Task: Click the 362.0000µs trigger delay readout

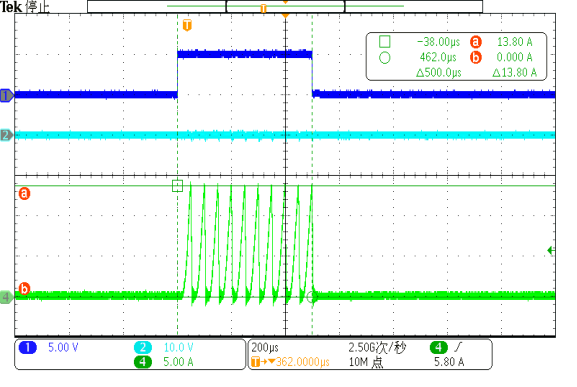Action: (302, 362)
